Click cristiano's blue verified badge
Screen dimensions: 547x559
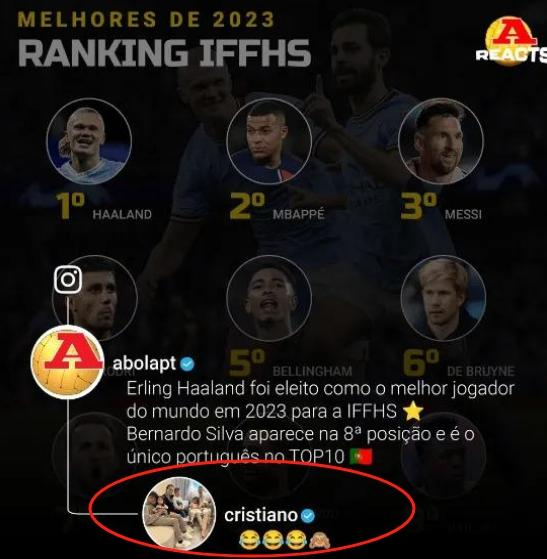[x=307, y=516]
